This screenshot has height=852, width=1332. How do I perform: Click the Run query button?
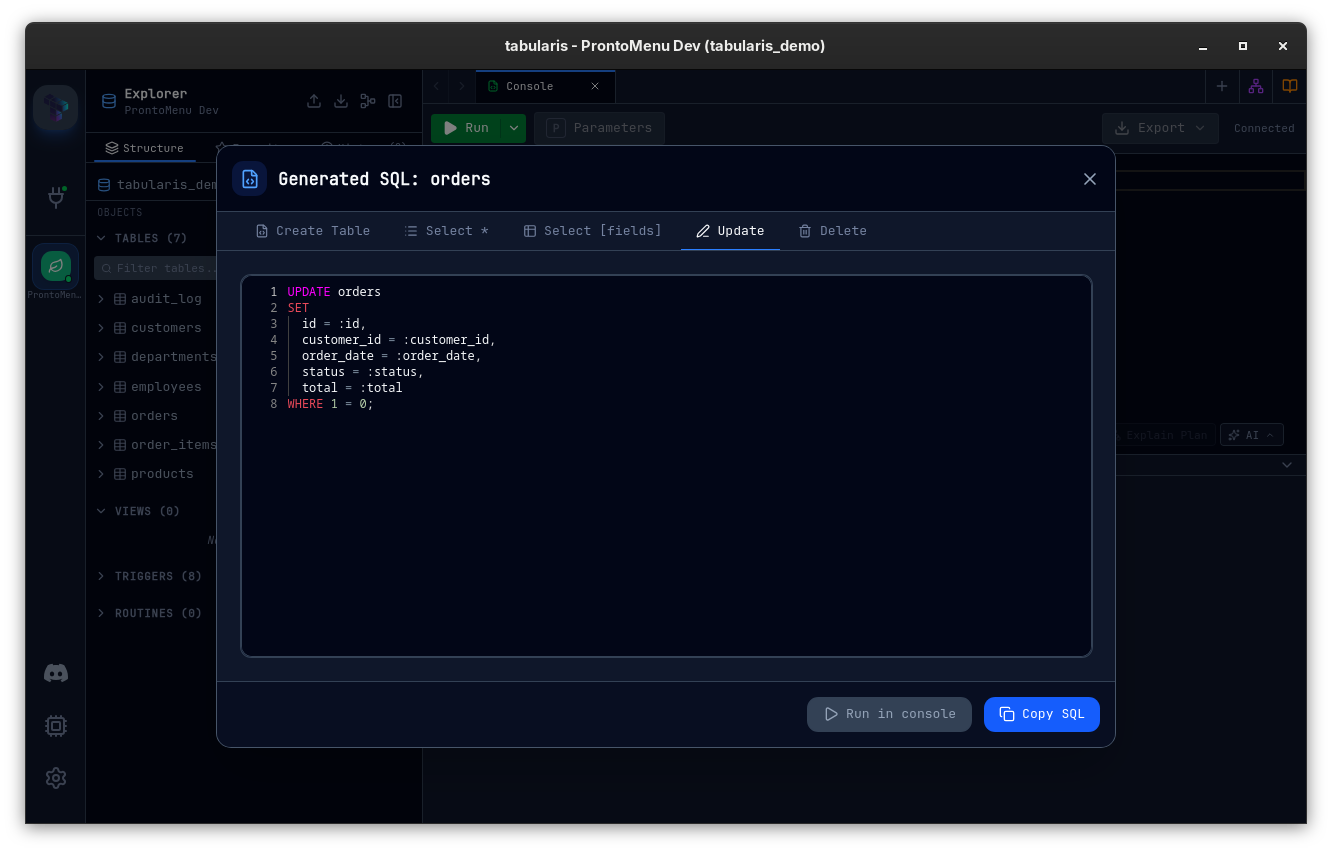pos(466,128)
